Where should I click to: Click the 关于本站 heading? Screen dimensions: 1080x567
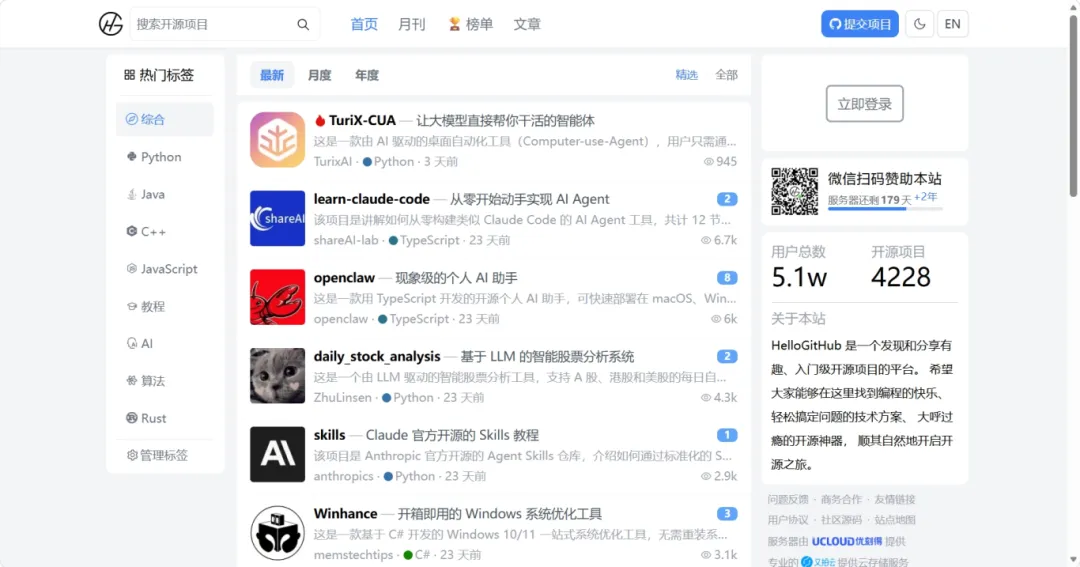pyautogui.click(x=798, y=319)
